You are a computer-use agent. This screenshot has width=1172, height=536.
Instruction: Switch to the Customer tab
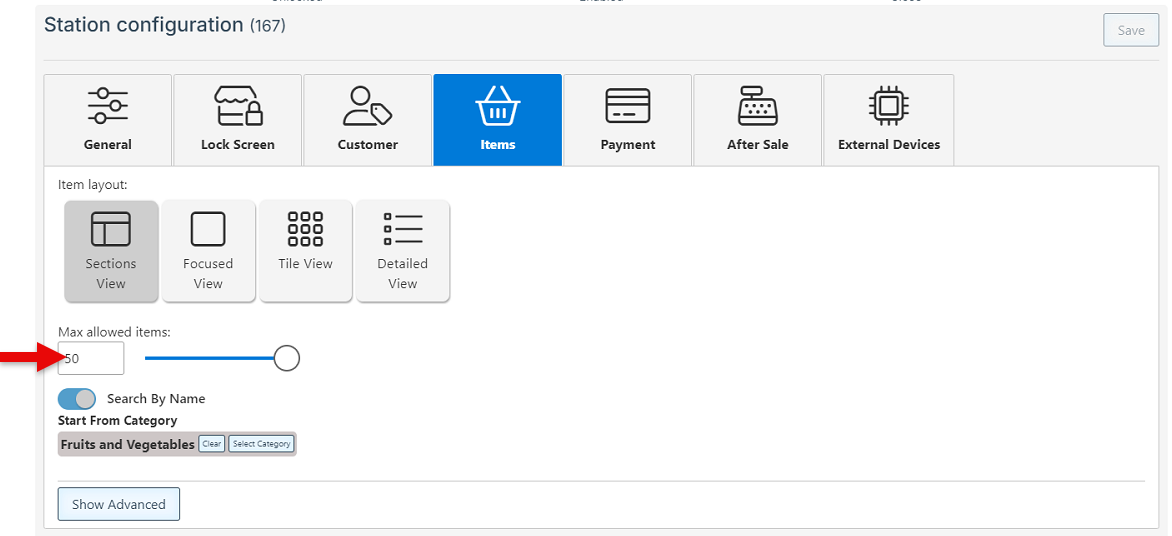[x=367, y=120]
